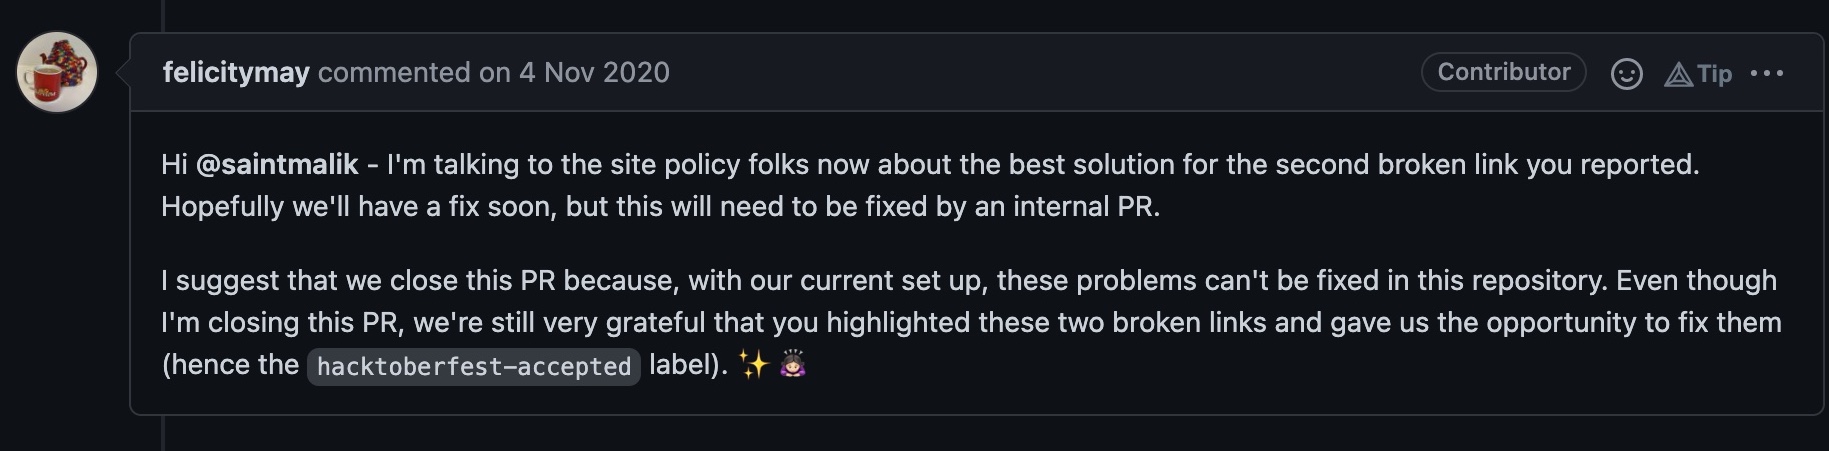
Task: Click the bowing woman emoji
Action: [793, 365]
